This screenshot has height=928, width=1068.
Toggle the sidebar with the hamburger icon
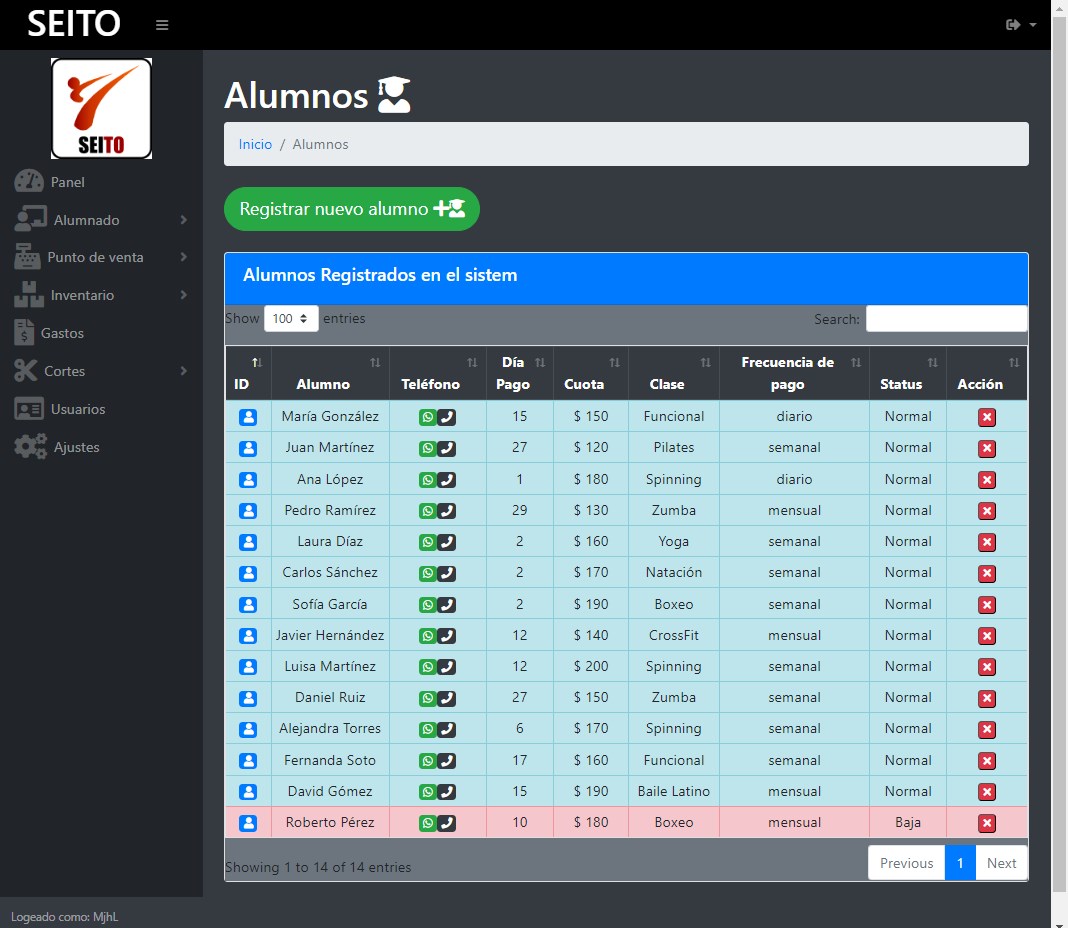[x=162, y=25]
